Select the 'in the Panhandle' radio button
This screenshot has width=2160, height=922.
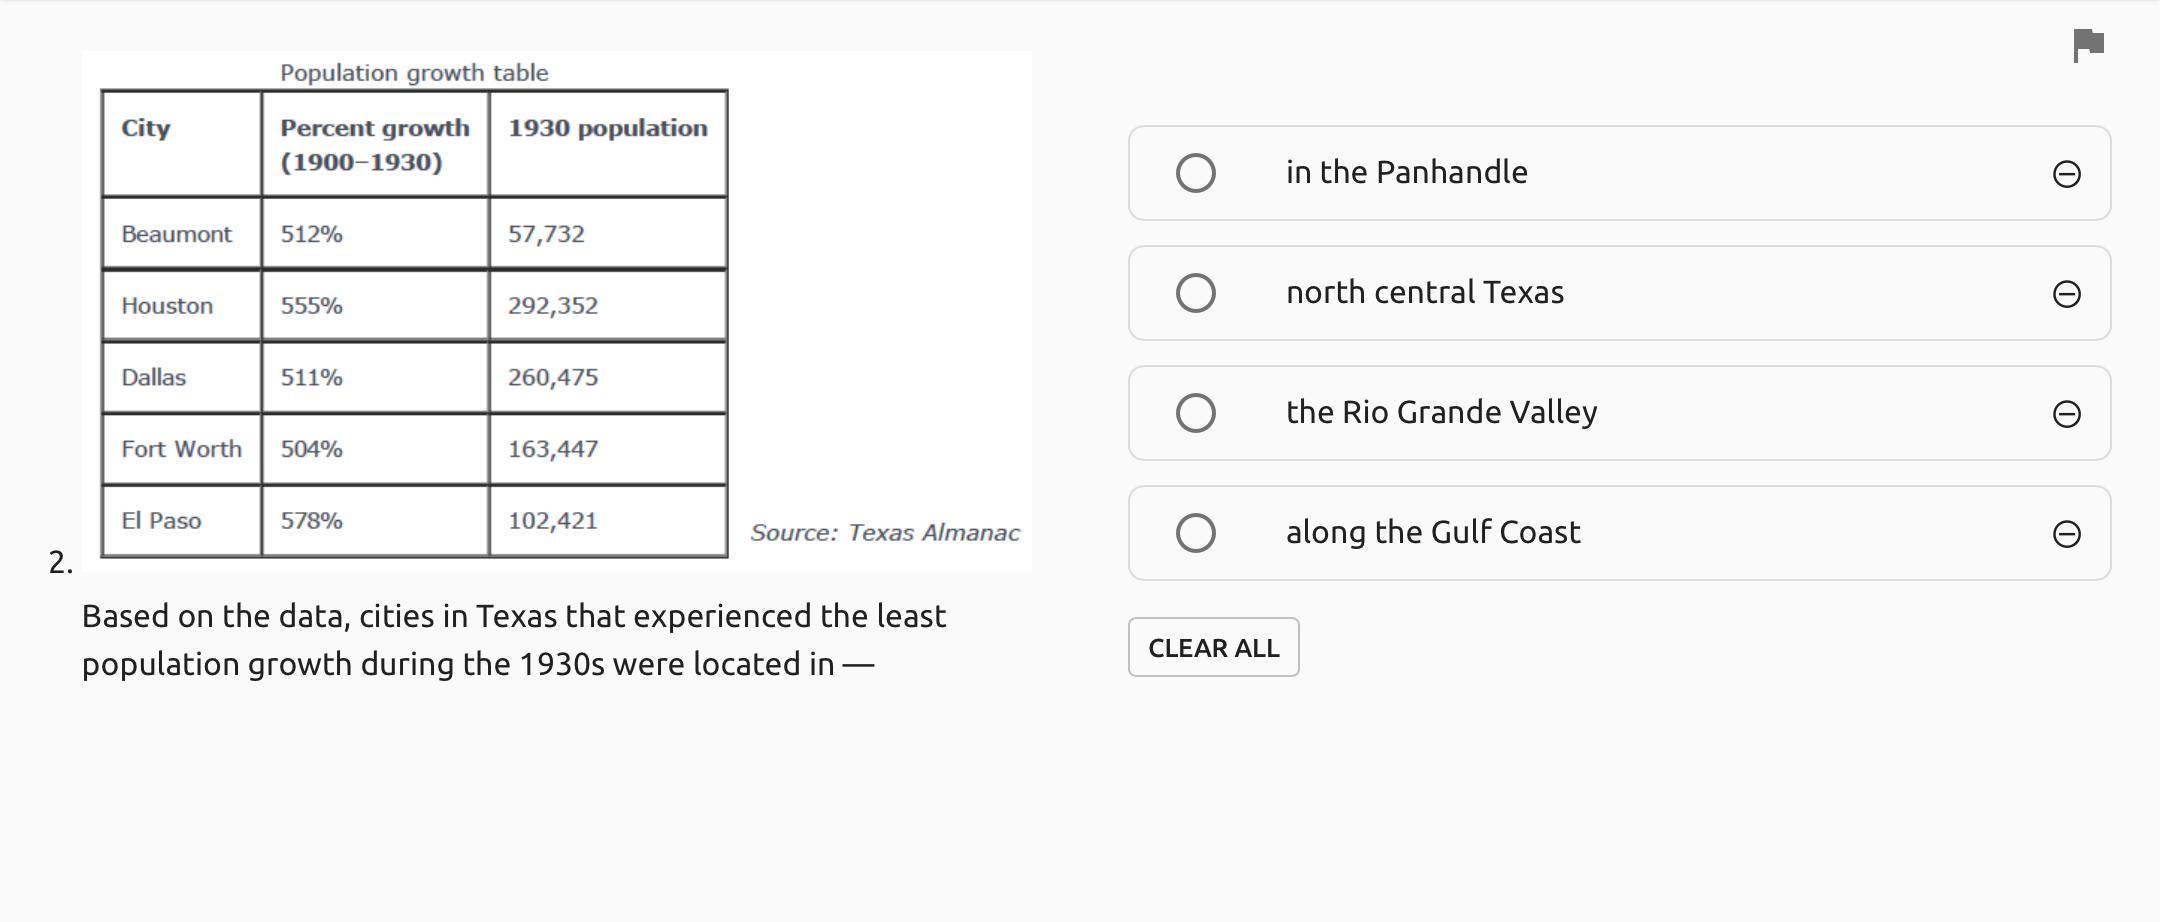pyautogui.click(x=1195, y=173)
